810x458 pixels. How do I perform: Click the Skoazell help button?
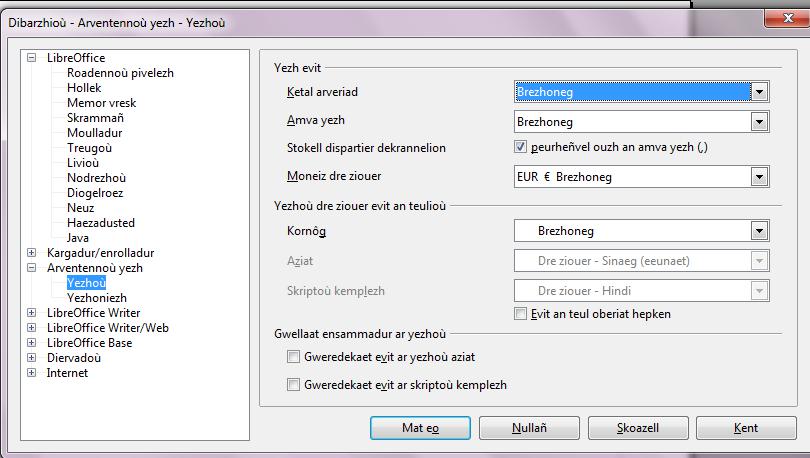pyautogui.click(x=637, y=428)
